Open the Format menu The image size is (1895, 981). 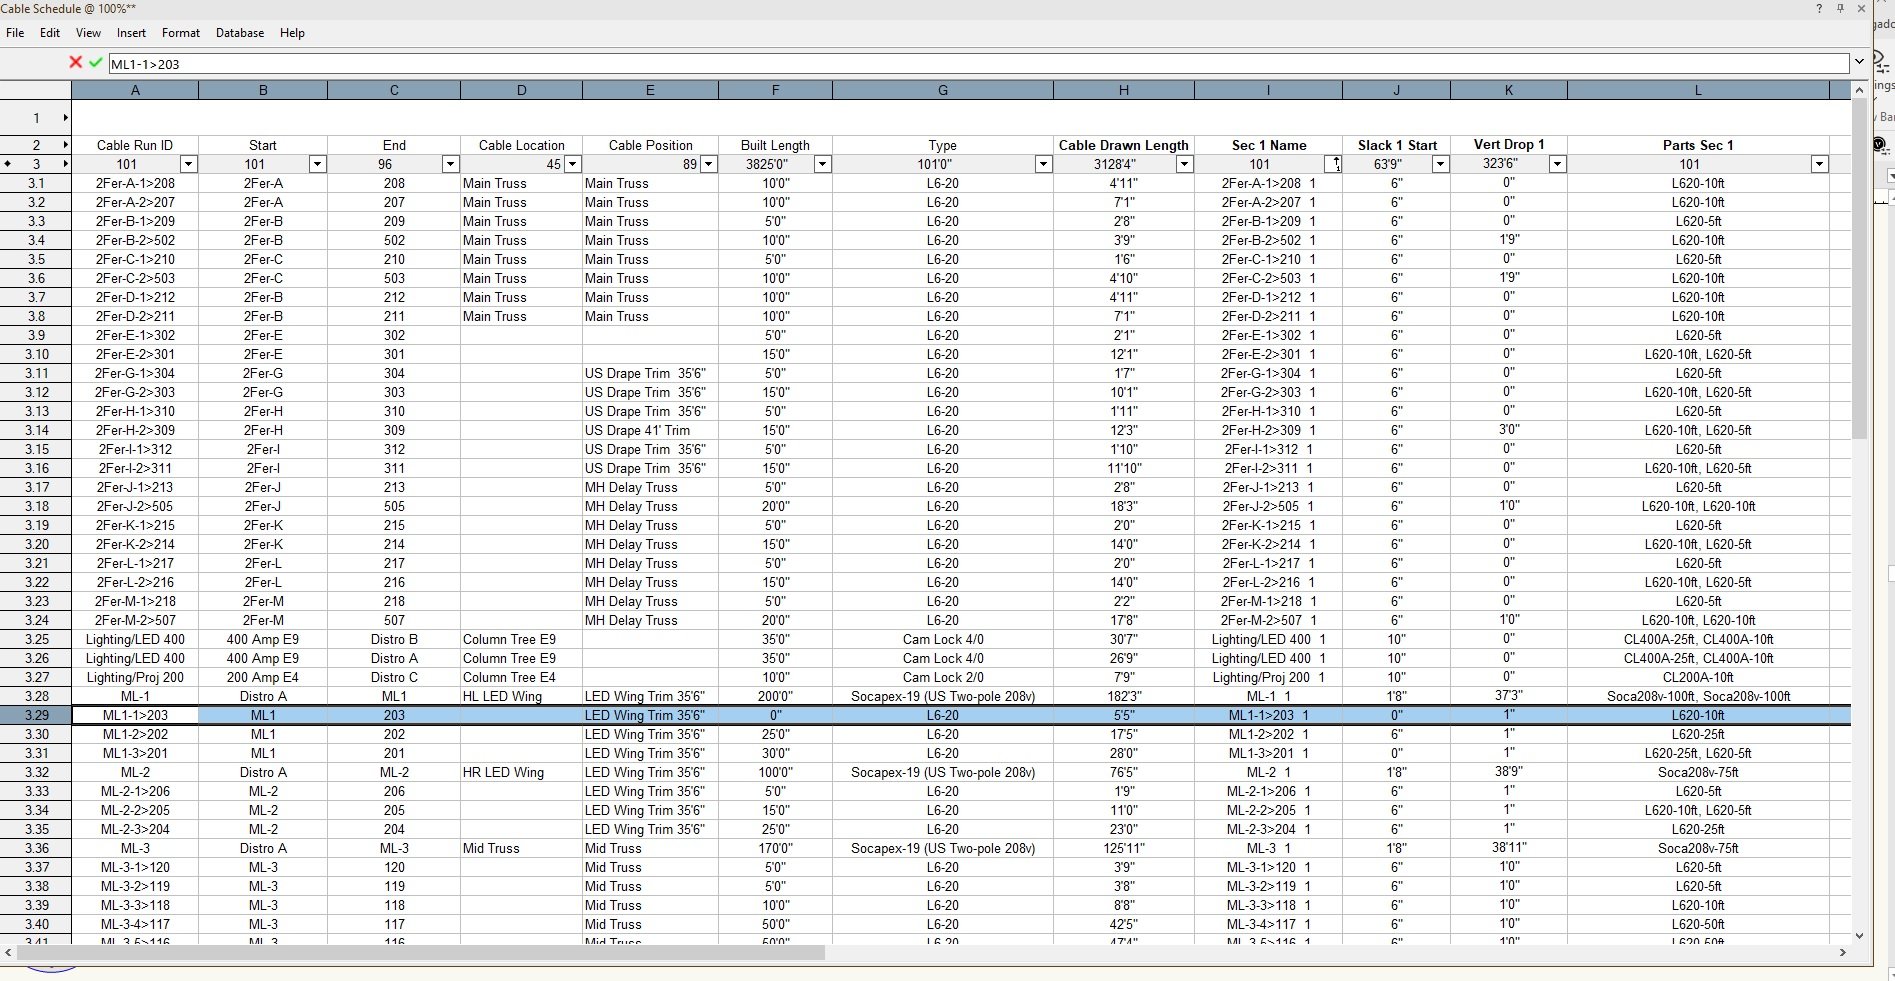[x=181, y=33]
